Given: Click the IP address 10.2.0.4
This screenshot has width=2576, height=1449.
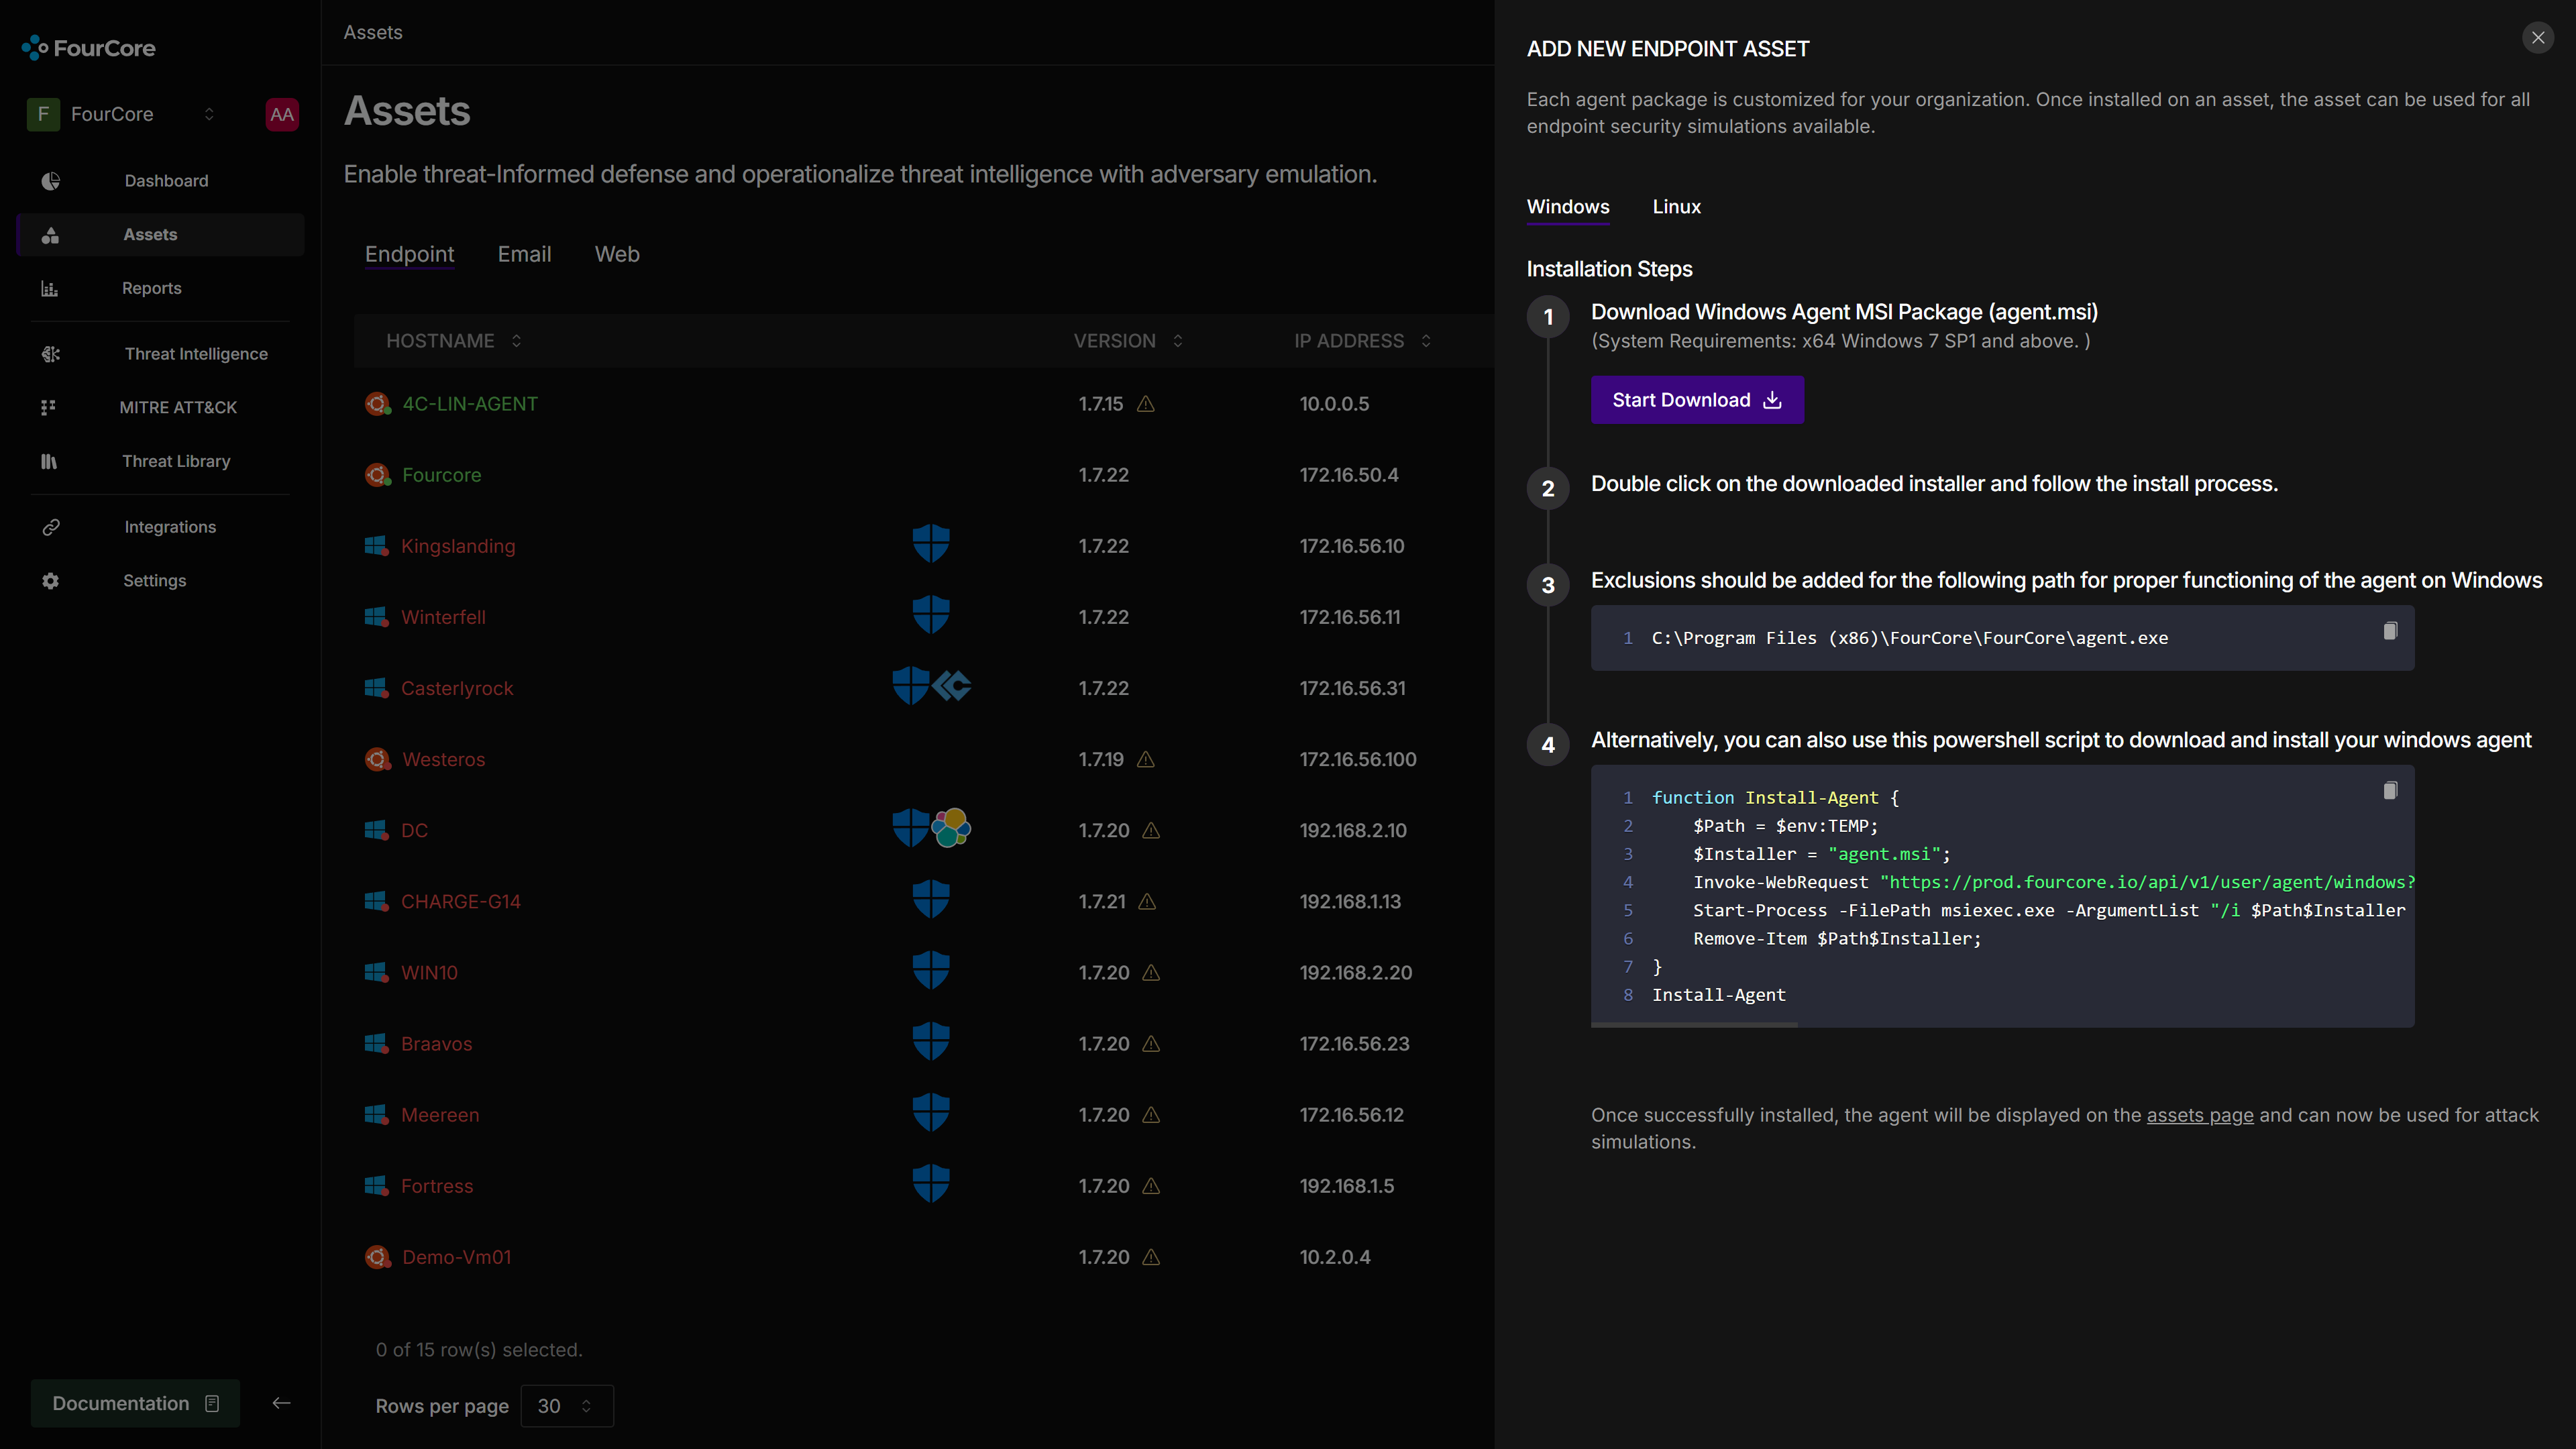Looking at the screenshot, I should click(1335, 1257).
